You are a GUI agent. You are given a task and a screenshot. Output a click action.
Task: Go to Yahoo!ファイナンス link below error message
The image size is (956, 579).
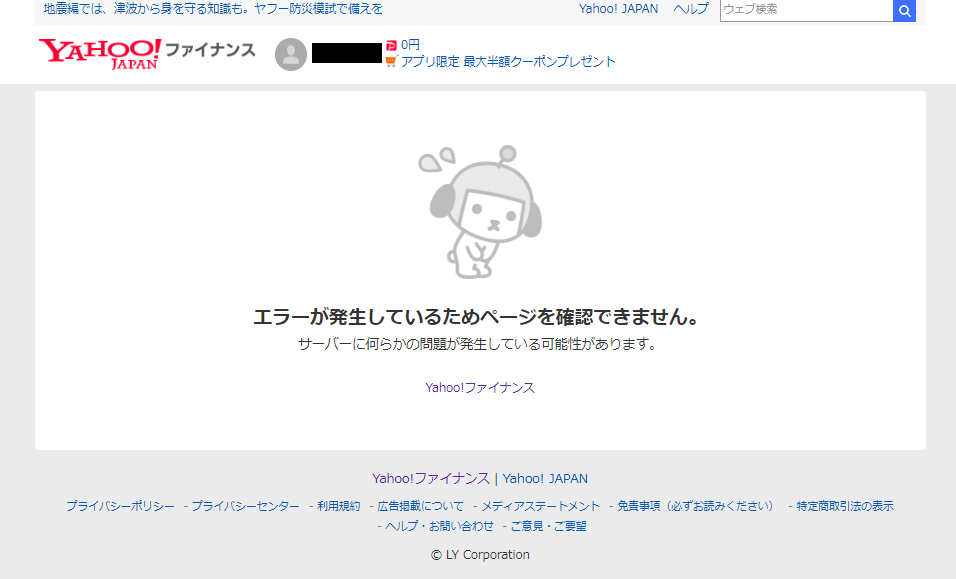pos(480,388)
